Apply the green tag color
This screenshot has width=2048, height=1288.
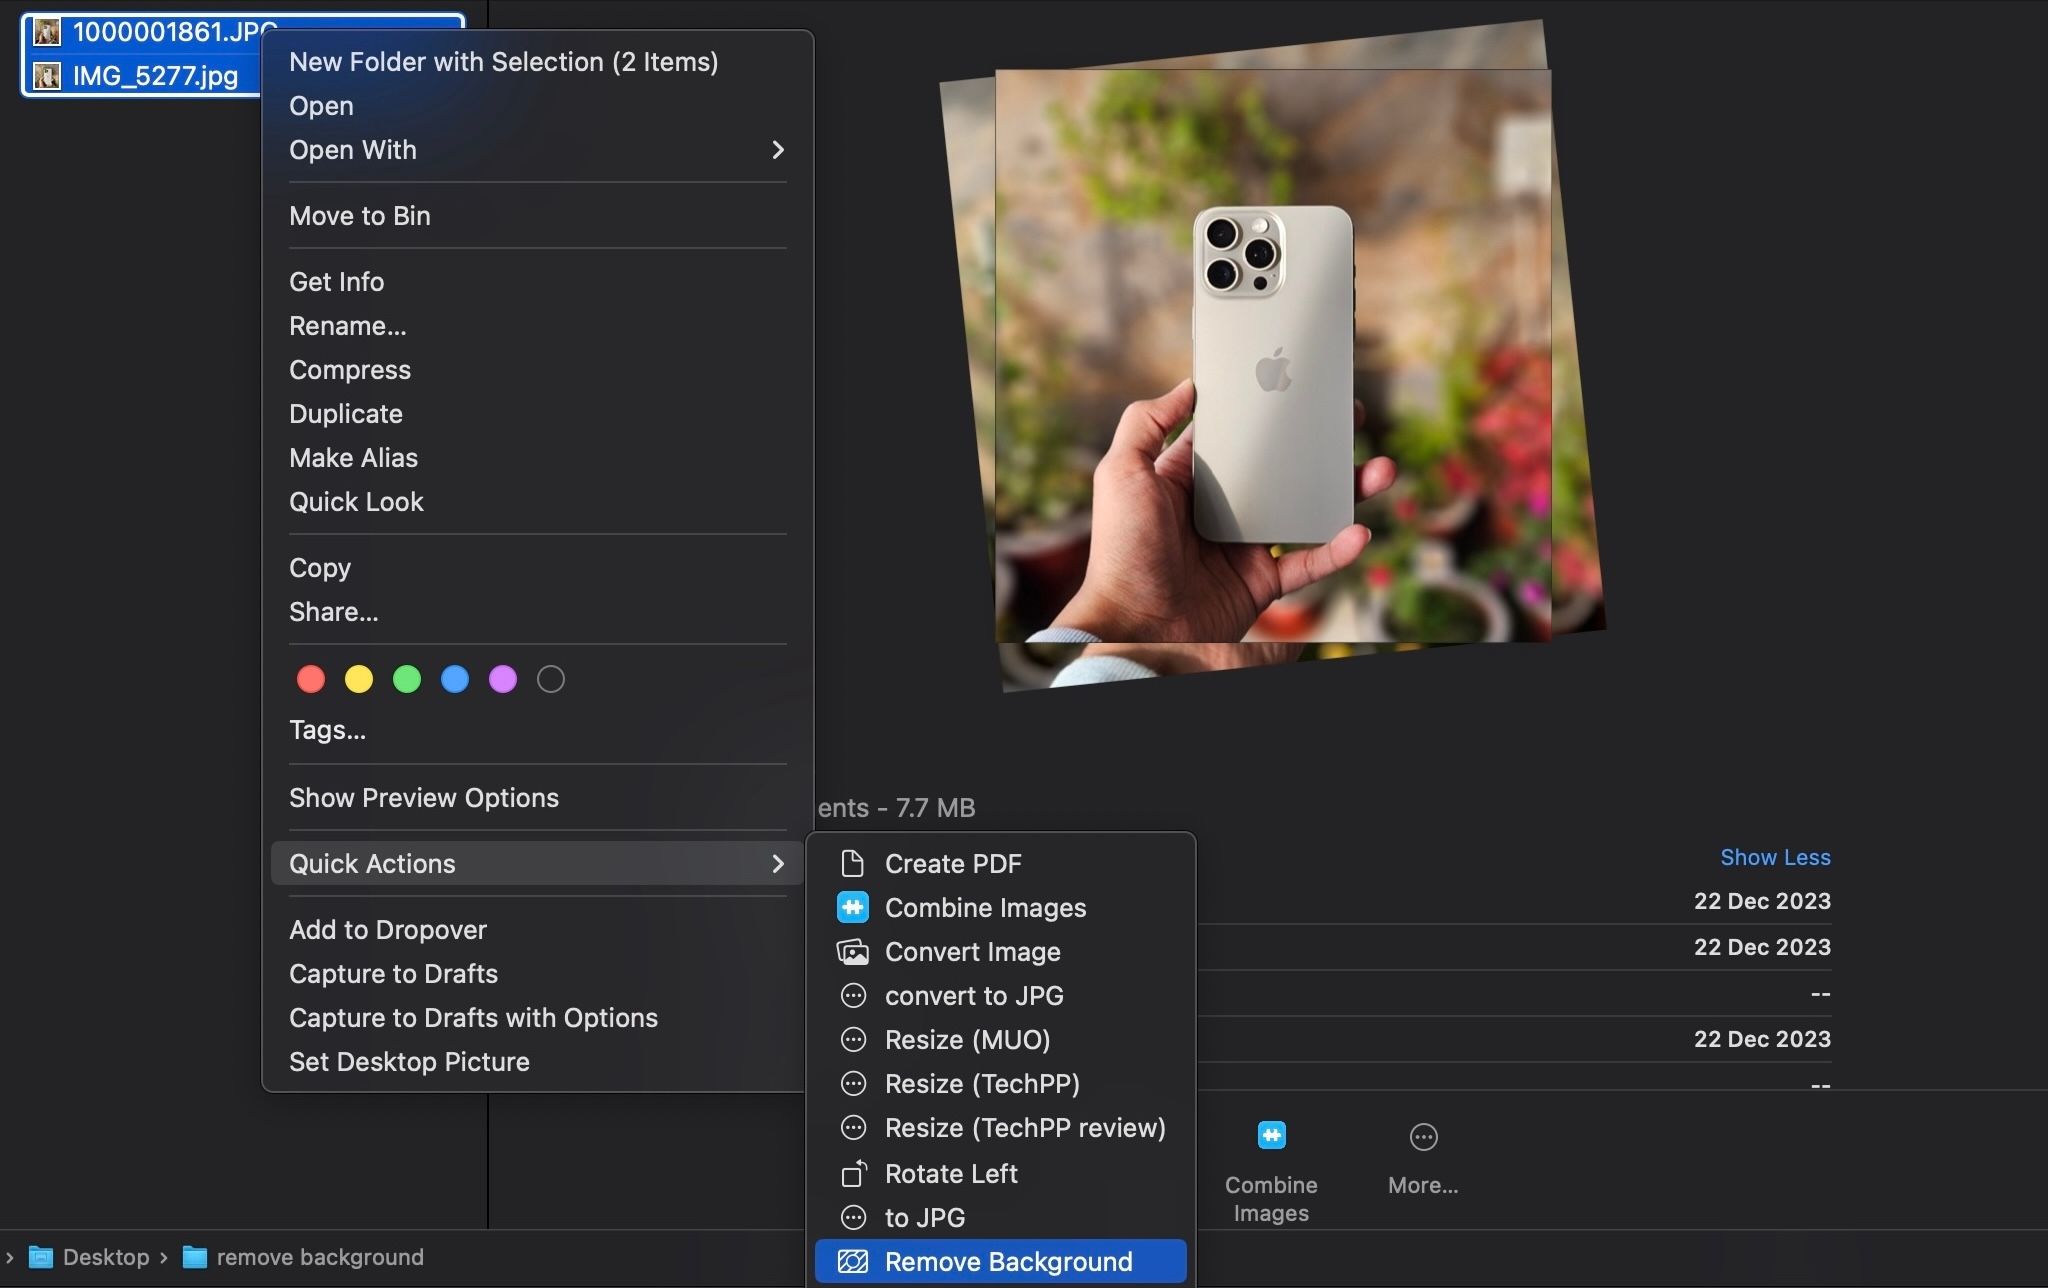tap(407, 679)
